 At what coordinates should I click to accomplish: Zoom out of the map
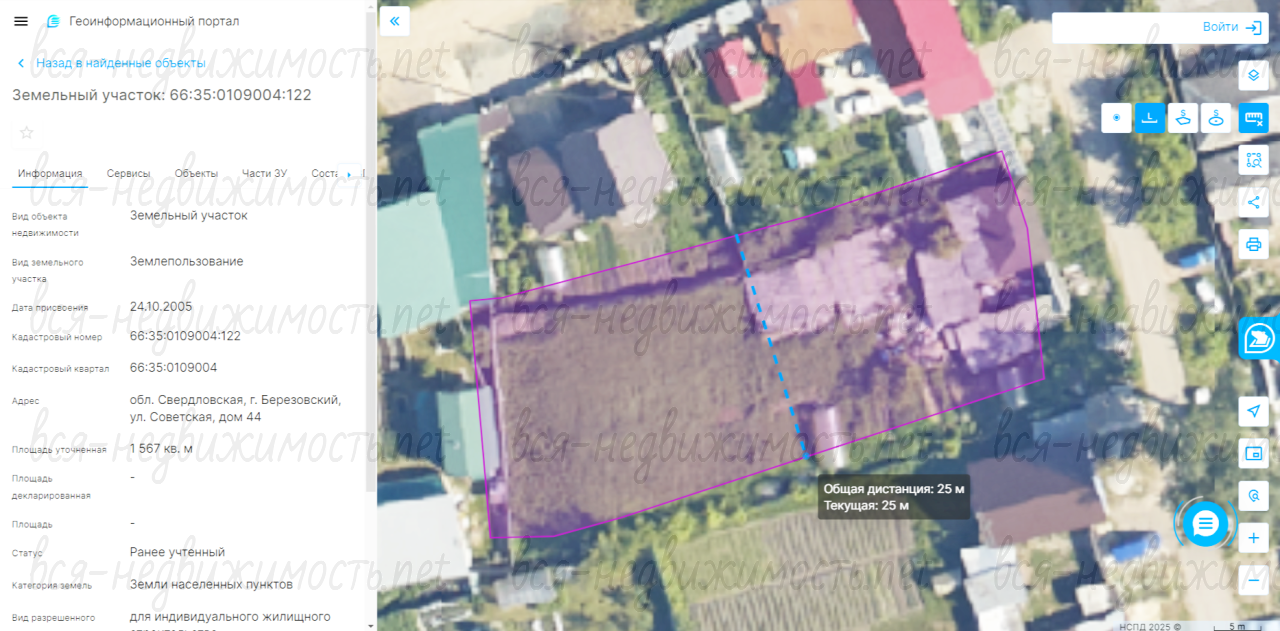[1253, 579]
